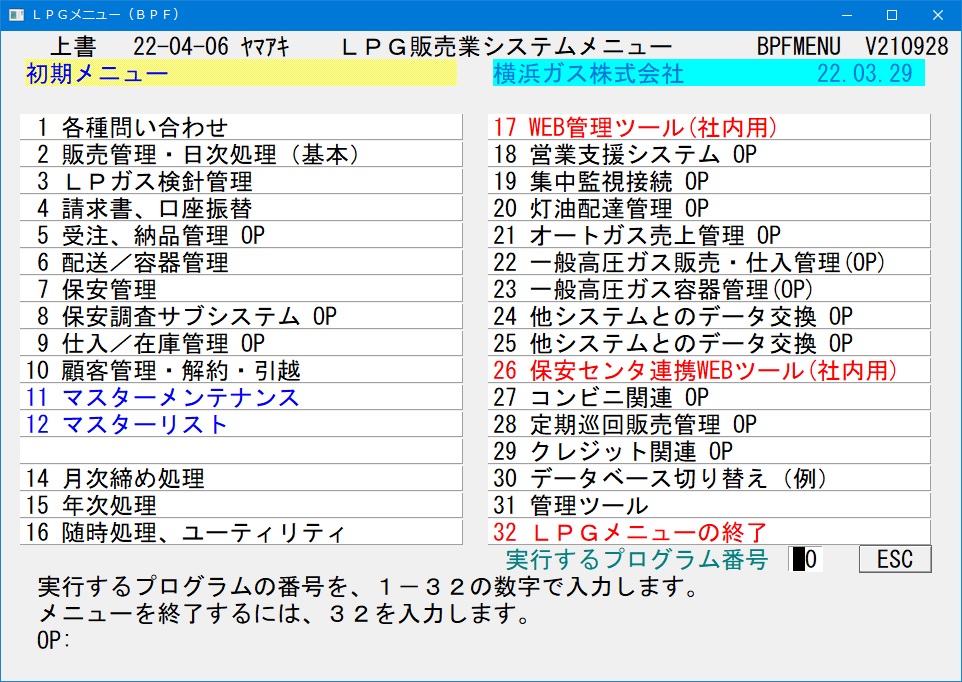Click the 上書 text in header
962x682 pixels.
point(72,46)
